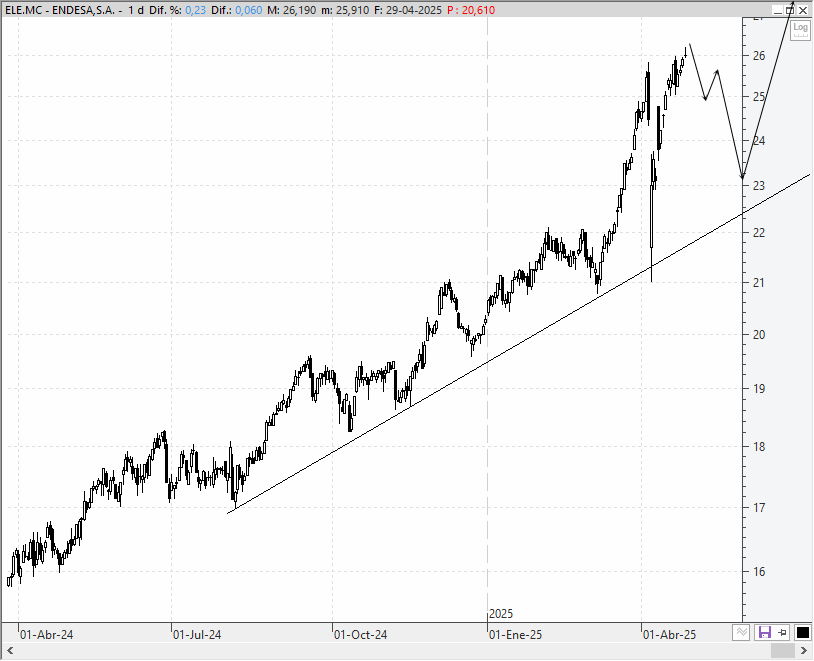Click the 17 price axis label

tap(759, 507)
